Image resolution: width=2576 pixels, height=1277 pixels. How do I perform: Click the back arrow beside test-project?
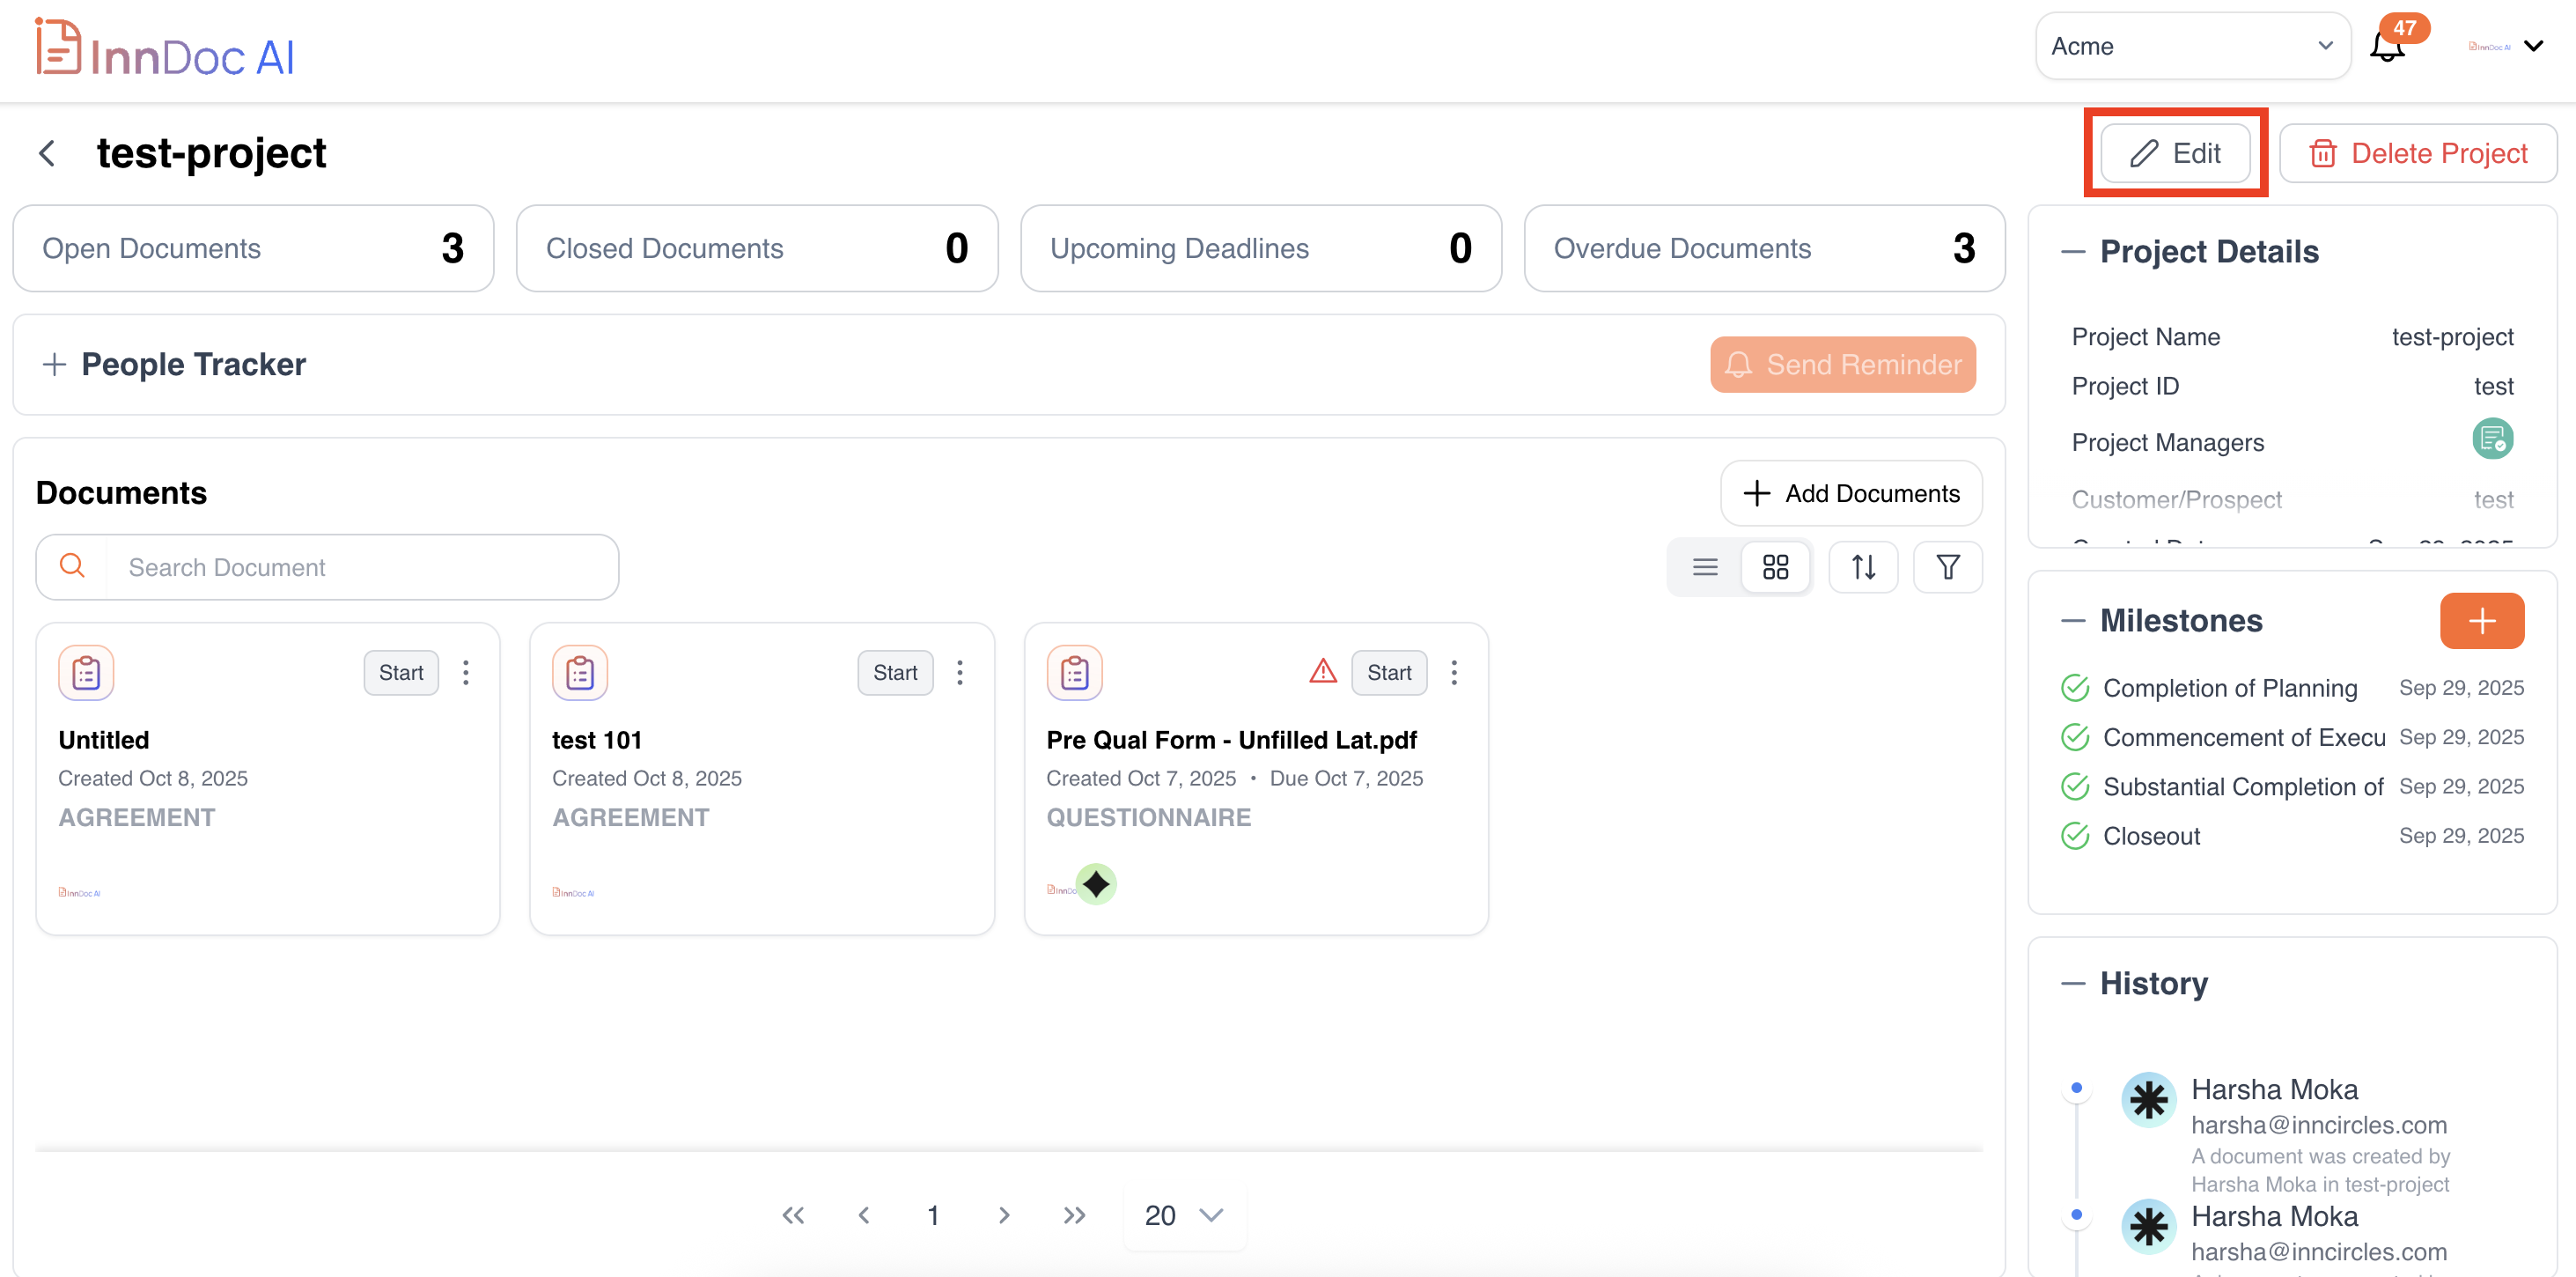(47, 153)
